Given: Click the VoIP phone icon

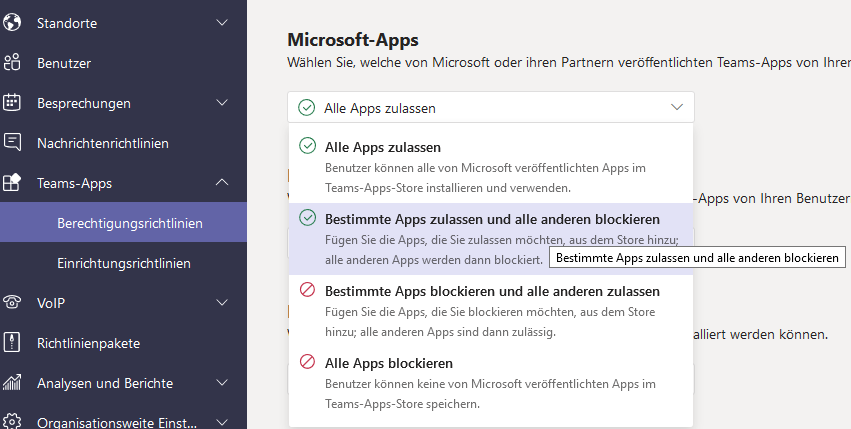Looking at the screenshot, I should [12, 302].
